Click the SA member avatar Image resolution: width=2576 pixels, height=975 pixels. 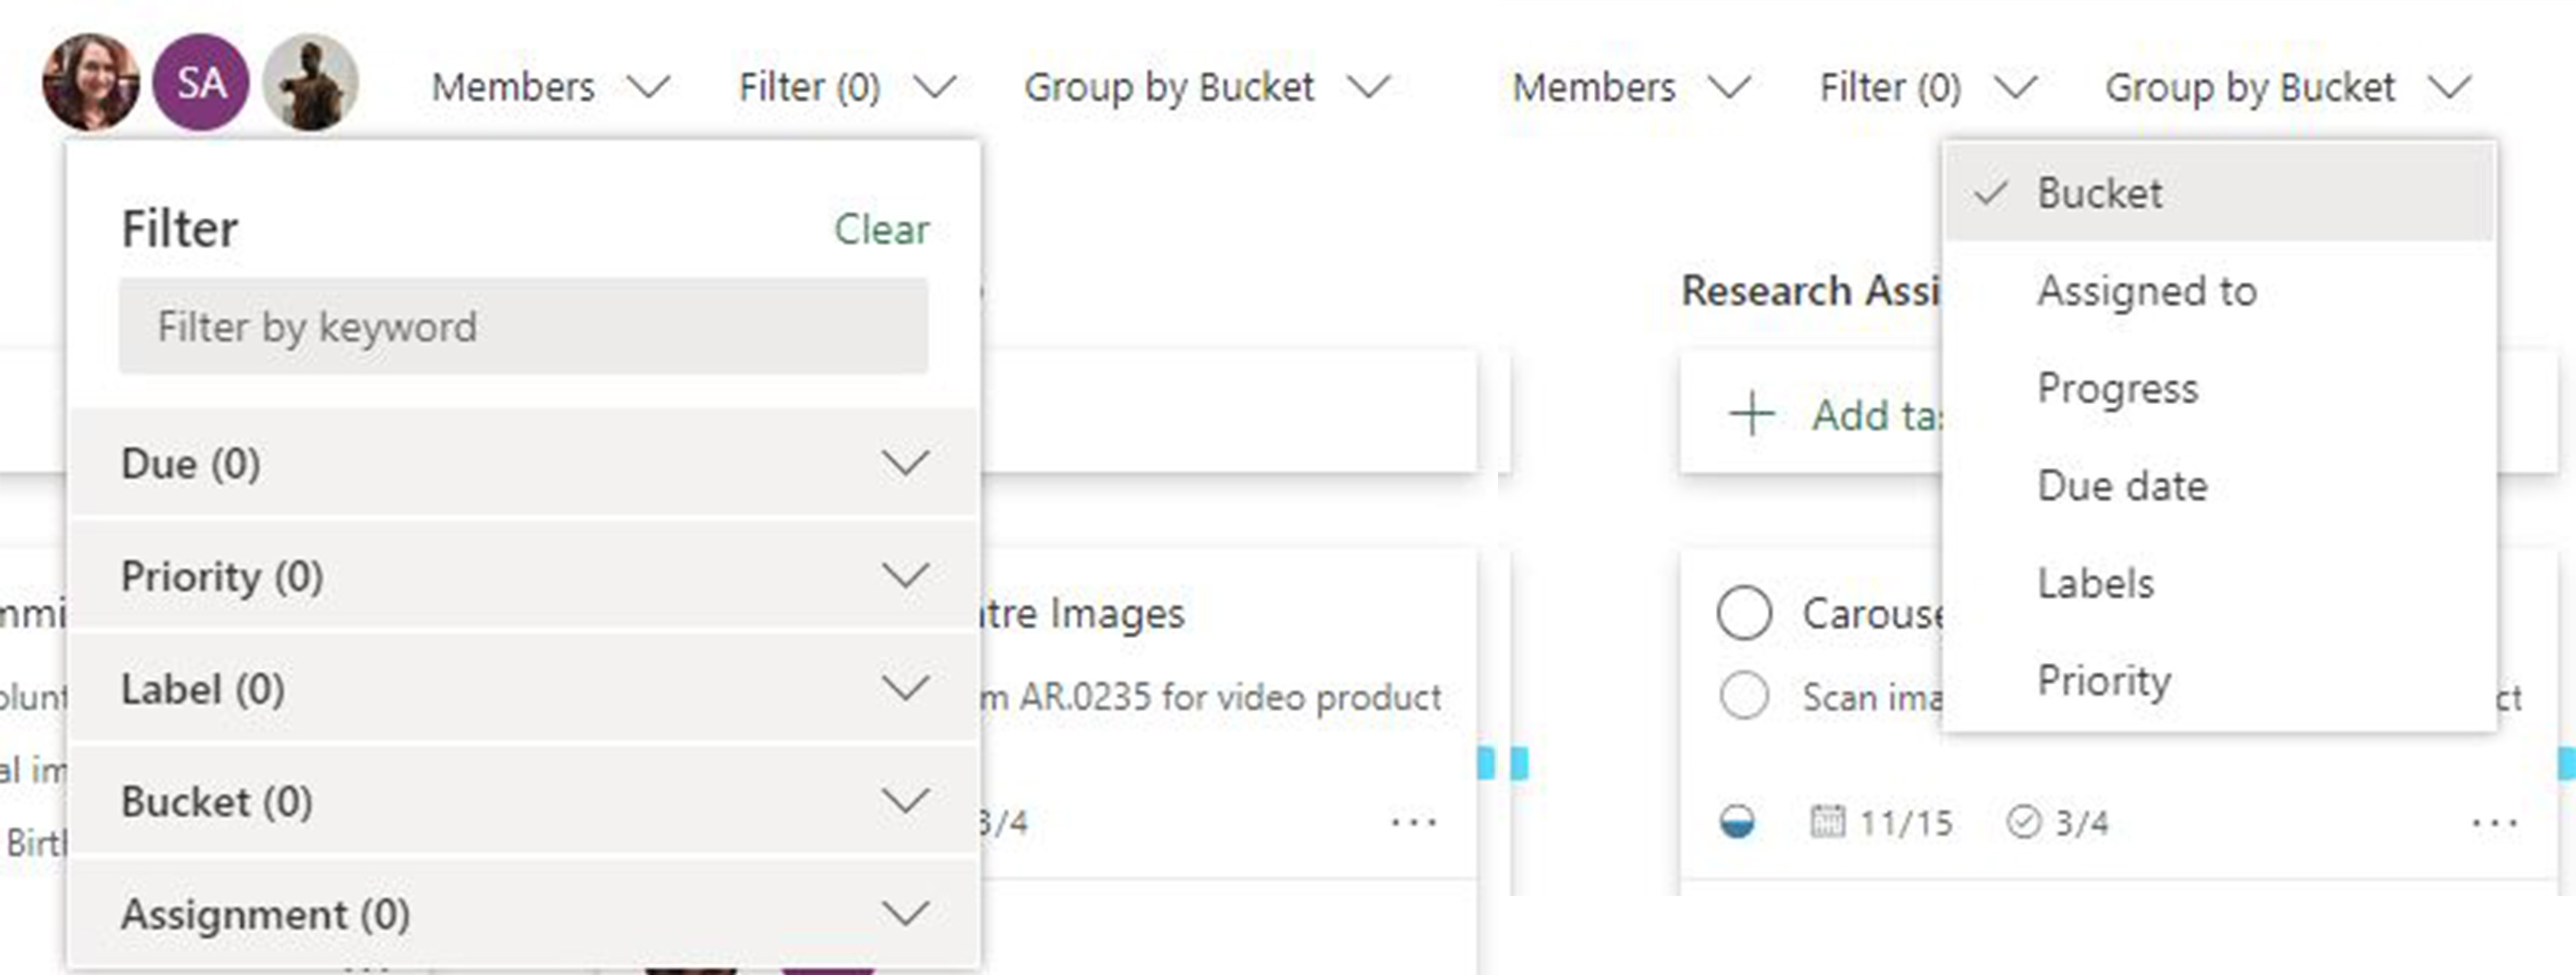(x=199, y=83)
